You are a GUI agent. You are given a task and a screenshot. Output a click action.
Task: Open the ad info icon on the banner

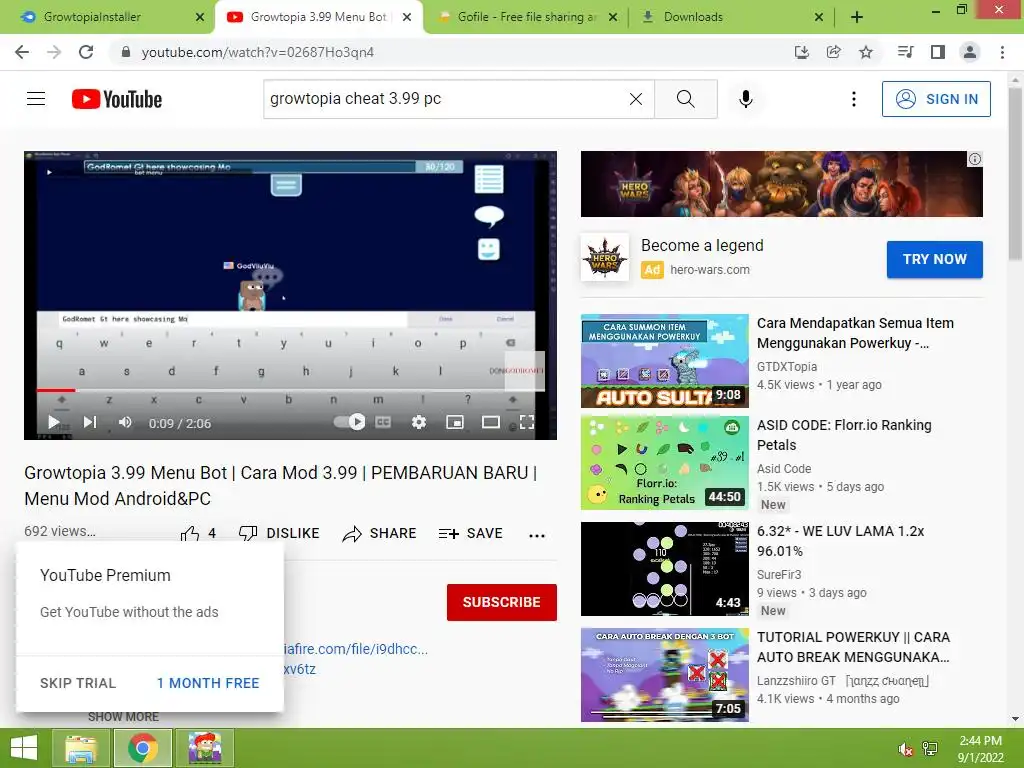pyautogui.click(x=974, y=159)
